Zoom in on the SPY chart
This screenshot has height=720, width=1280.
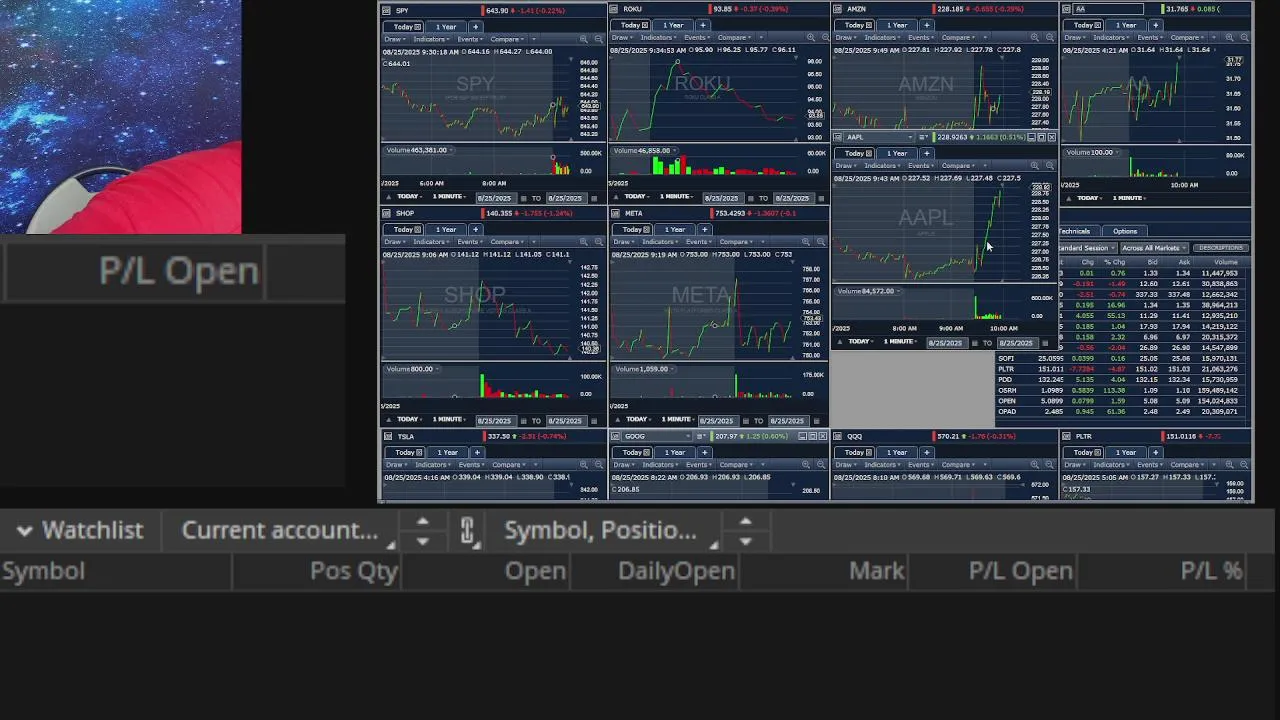pyautogui.click(x=583, y=39)
